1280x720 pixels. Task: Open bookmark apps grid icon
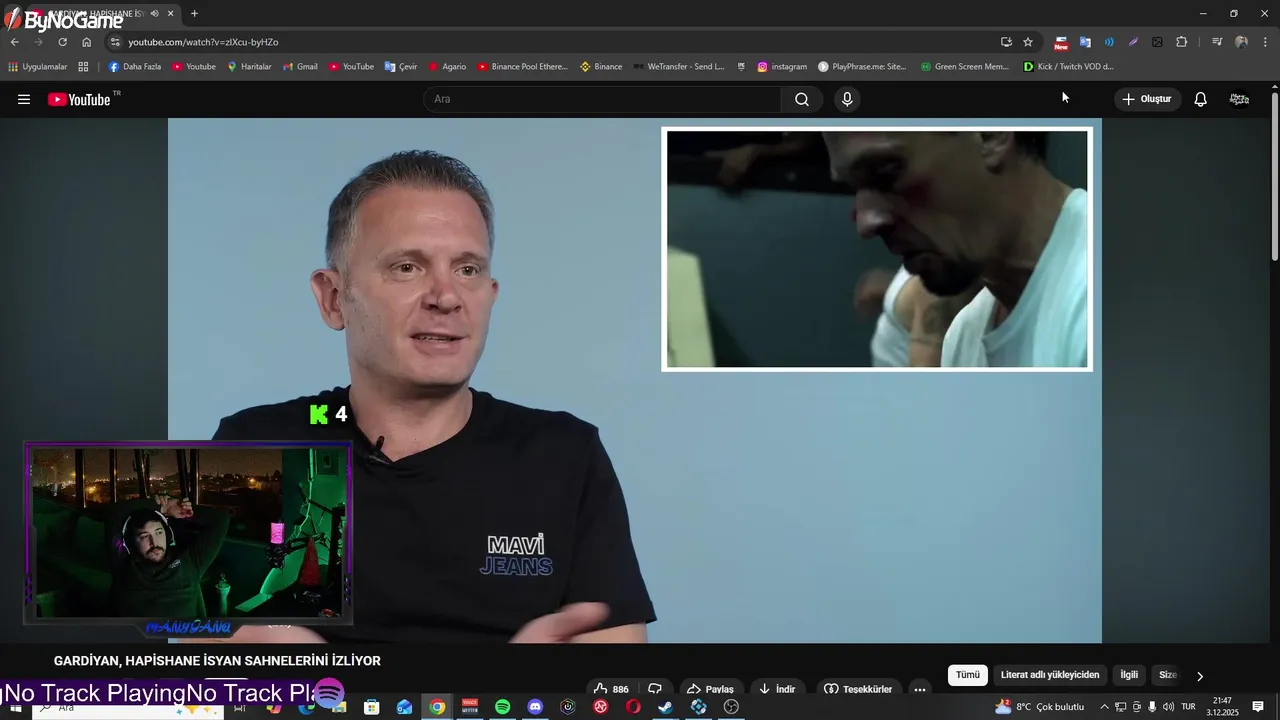(83, 67)
